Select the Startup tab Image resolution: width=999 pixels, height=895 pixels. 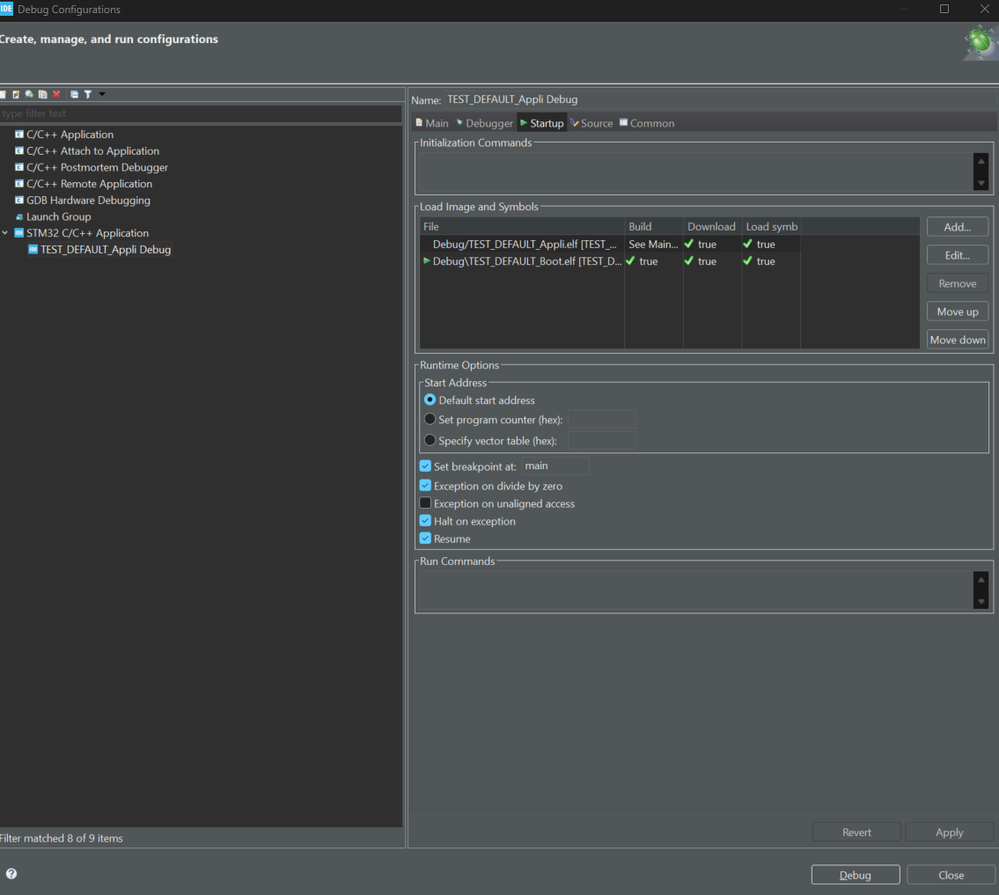pos(542,123)
